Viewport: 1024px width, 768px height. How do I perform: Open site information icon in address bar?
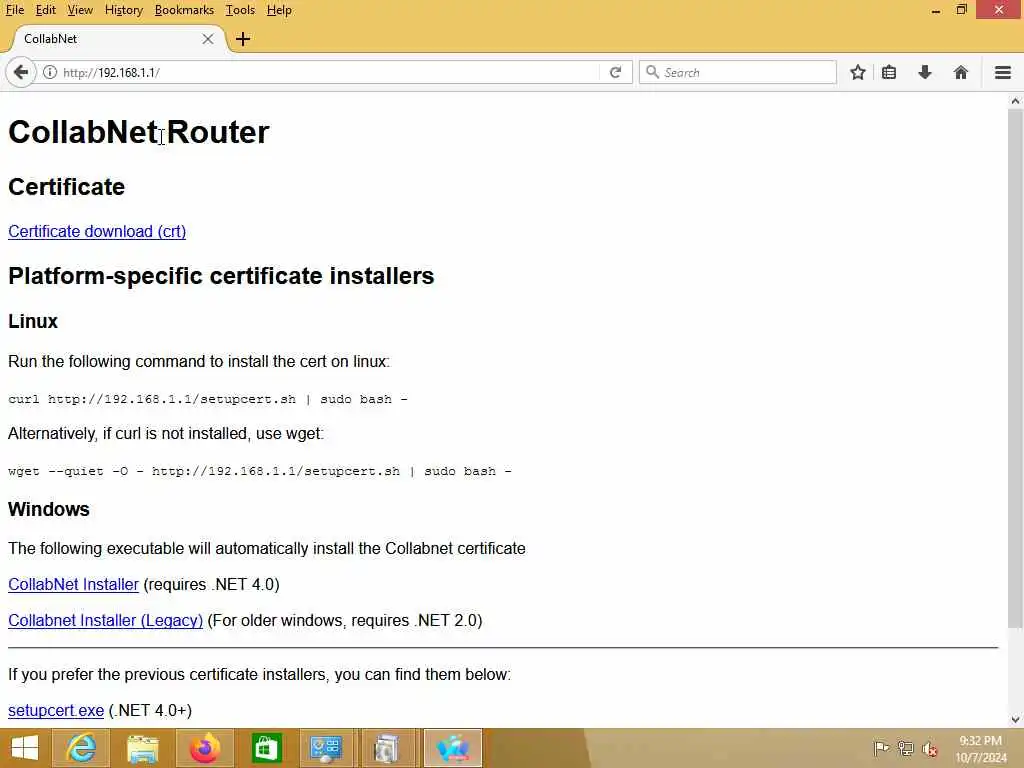[x=50, y=72]
